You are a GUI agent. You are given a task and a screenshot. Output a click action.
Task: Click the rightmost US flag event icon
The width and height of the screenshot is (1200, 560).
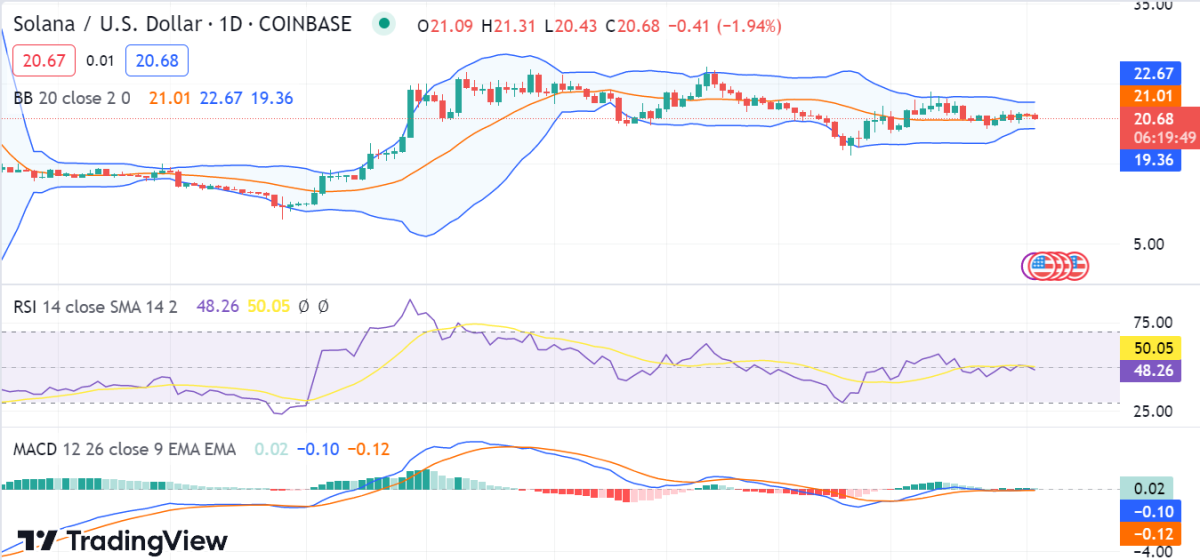[x=1076, y=266]
